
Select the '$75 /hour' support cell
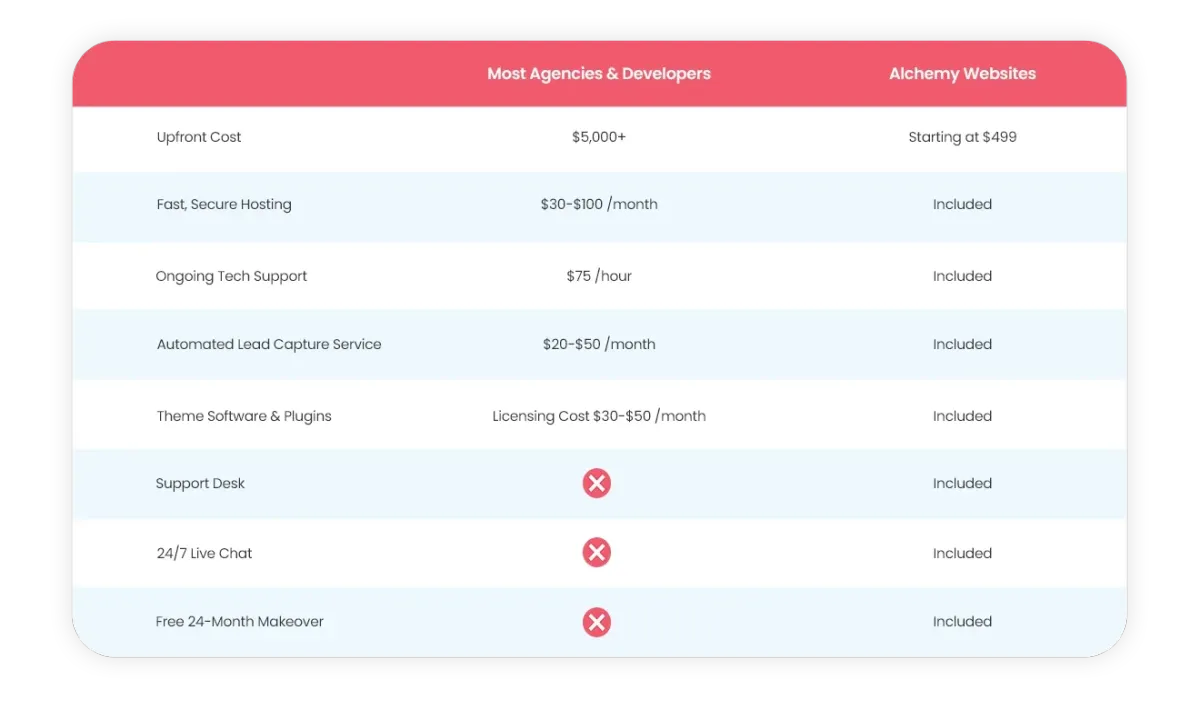tap(599, 276)
